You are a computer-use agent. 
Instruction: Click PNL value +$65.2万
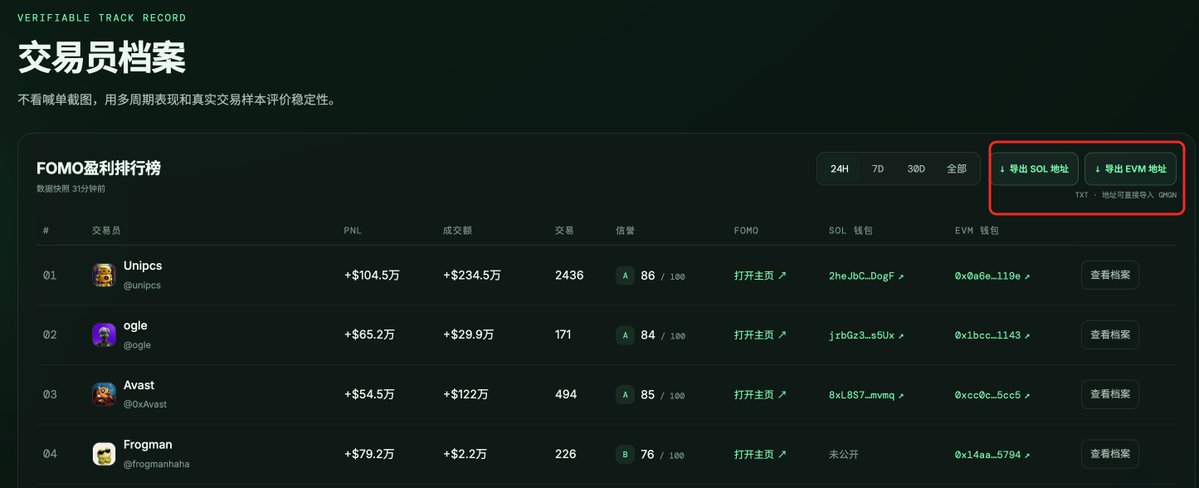point(369,335)
